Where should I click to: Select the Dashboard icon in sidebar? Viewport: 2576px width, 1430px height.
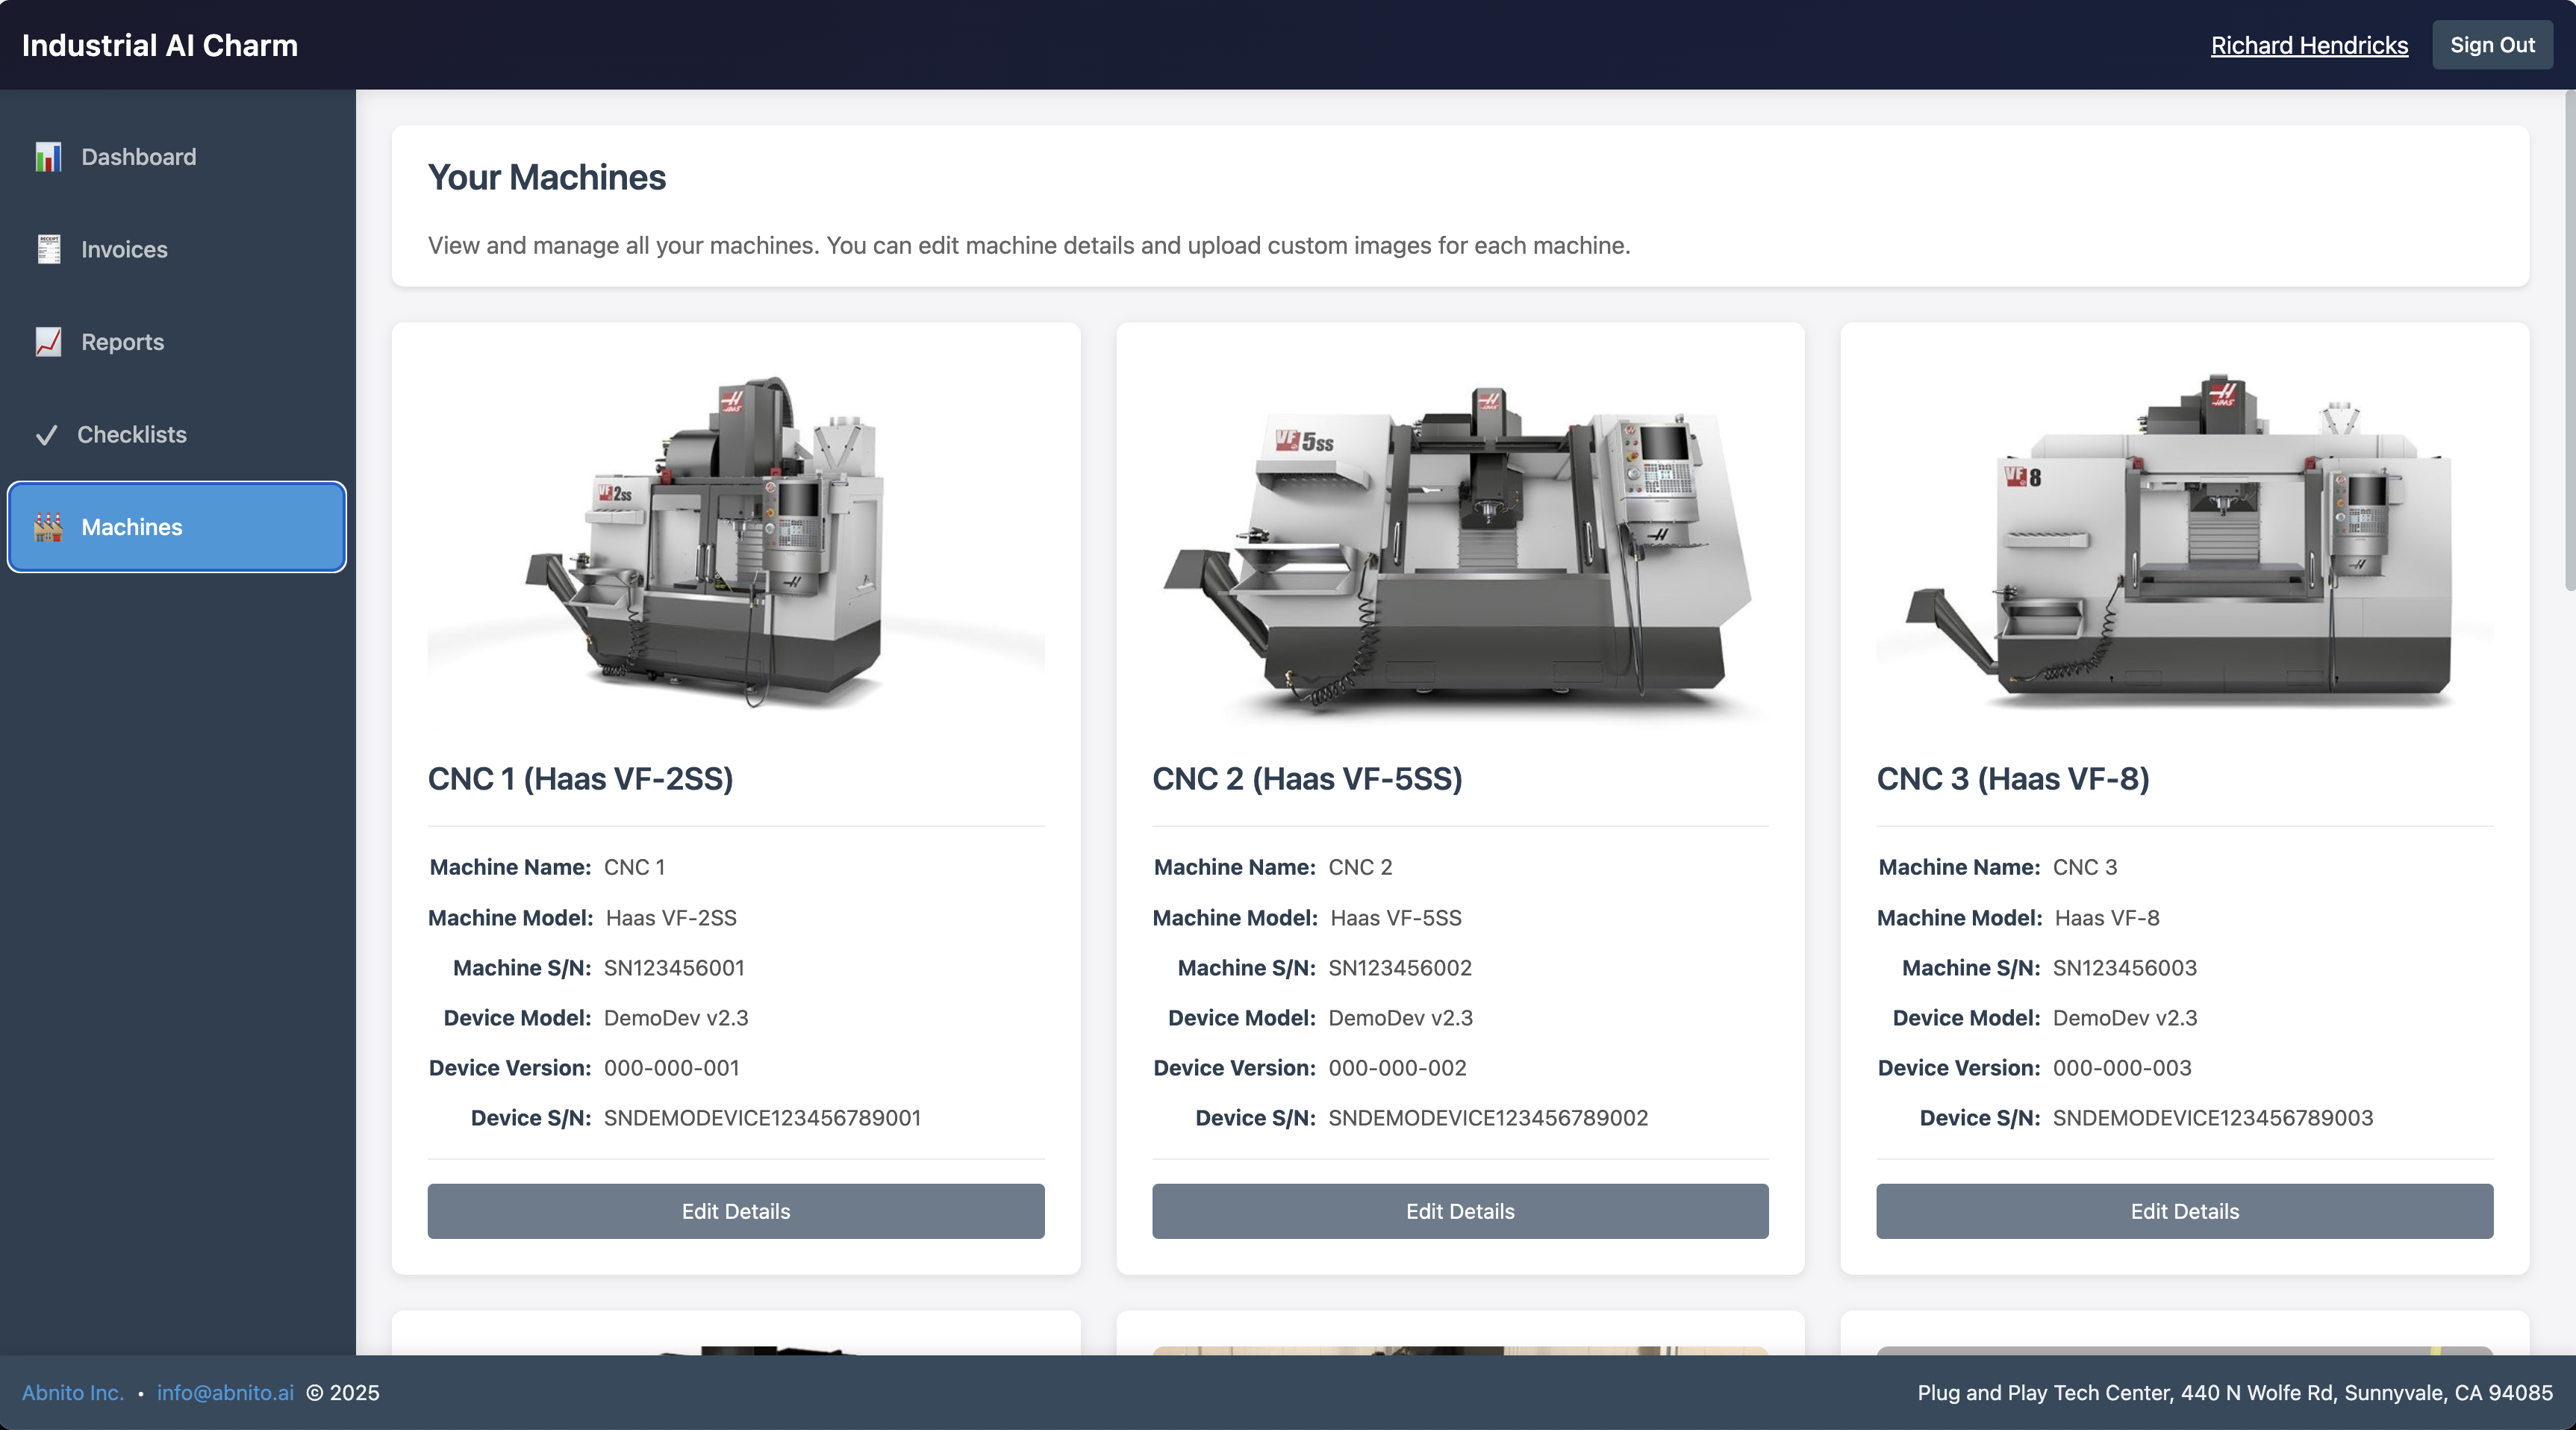pyautogui.click(x=48, y=157)
